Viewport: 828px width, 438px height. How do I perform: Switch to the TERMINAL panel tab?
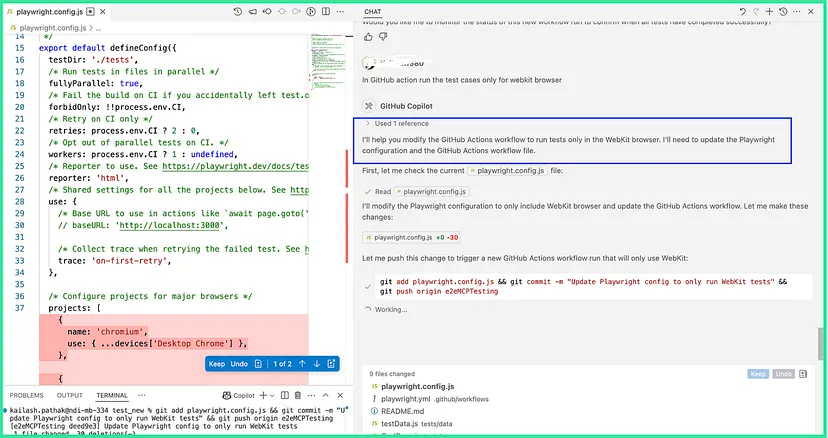(112, 395)
